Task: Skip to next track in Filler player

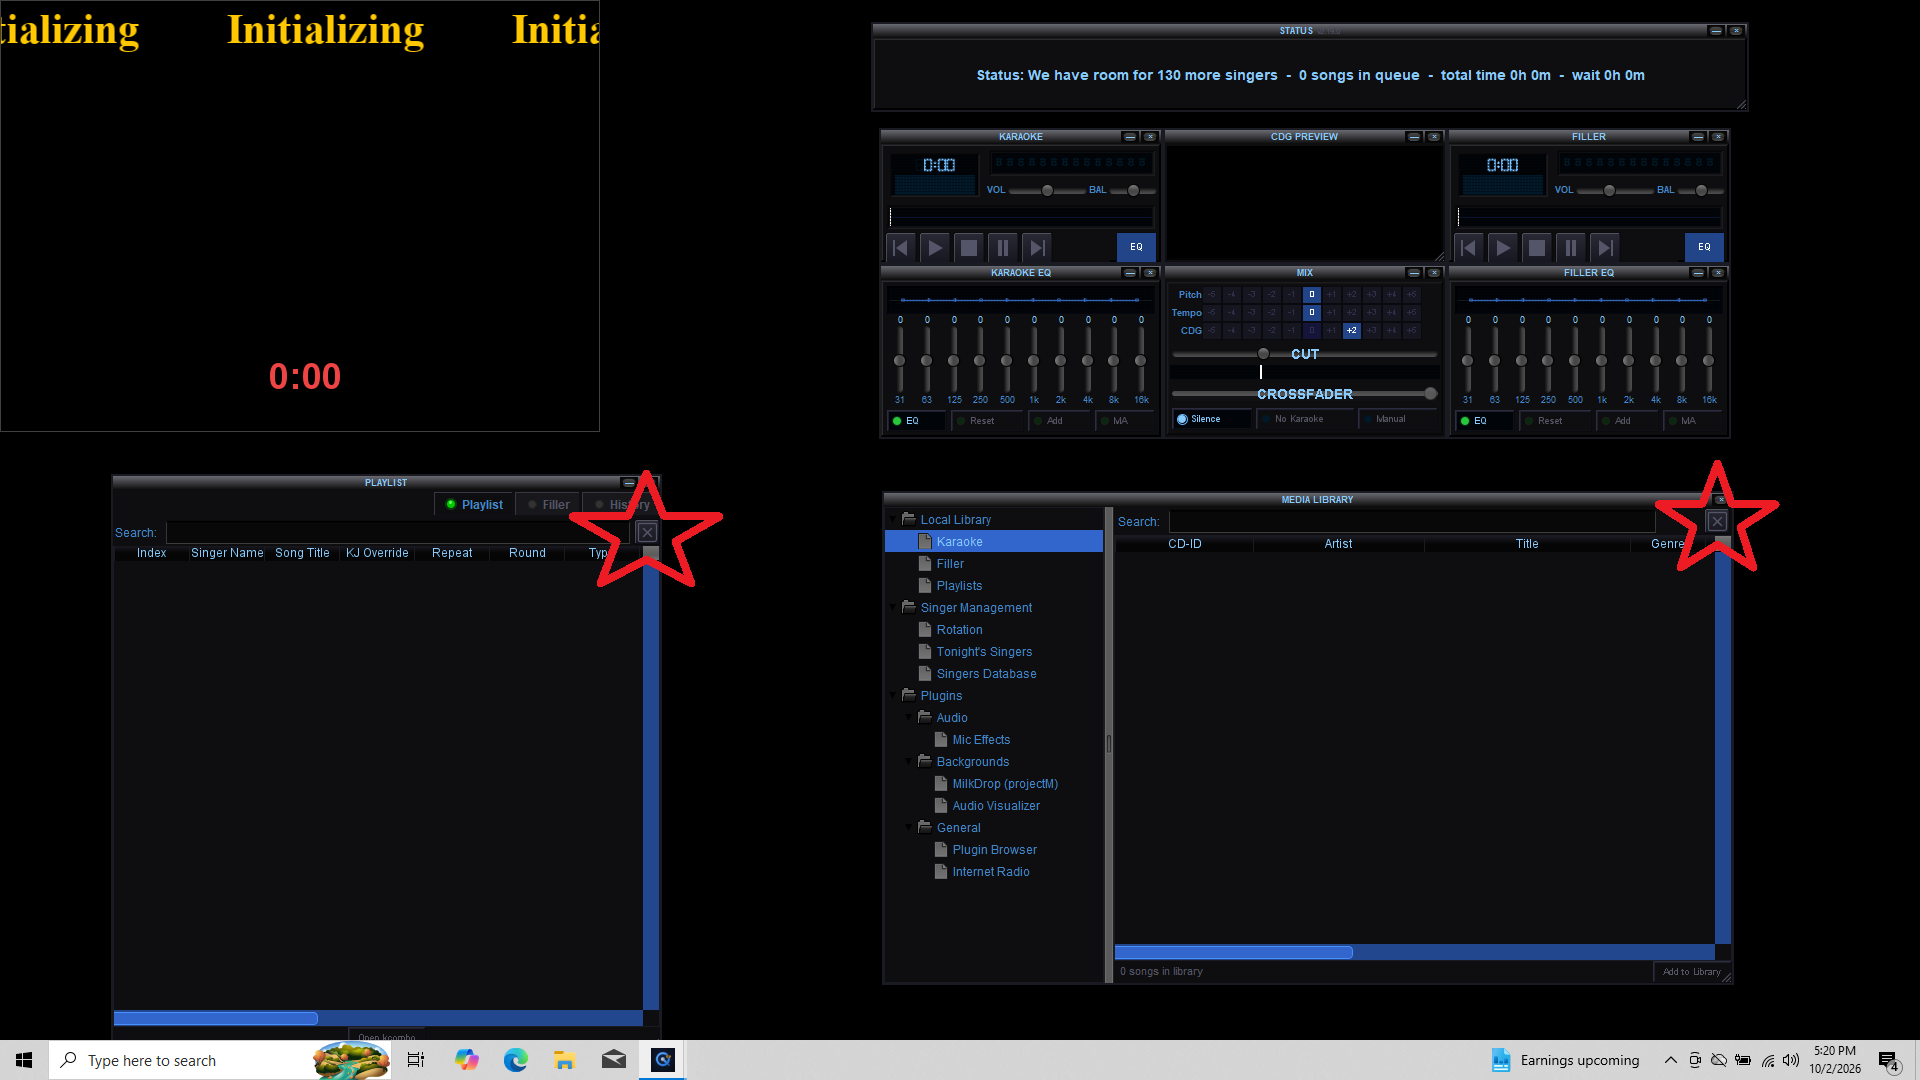Action: (x=1605, y=248)
